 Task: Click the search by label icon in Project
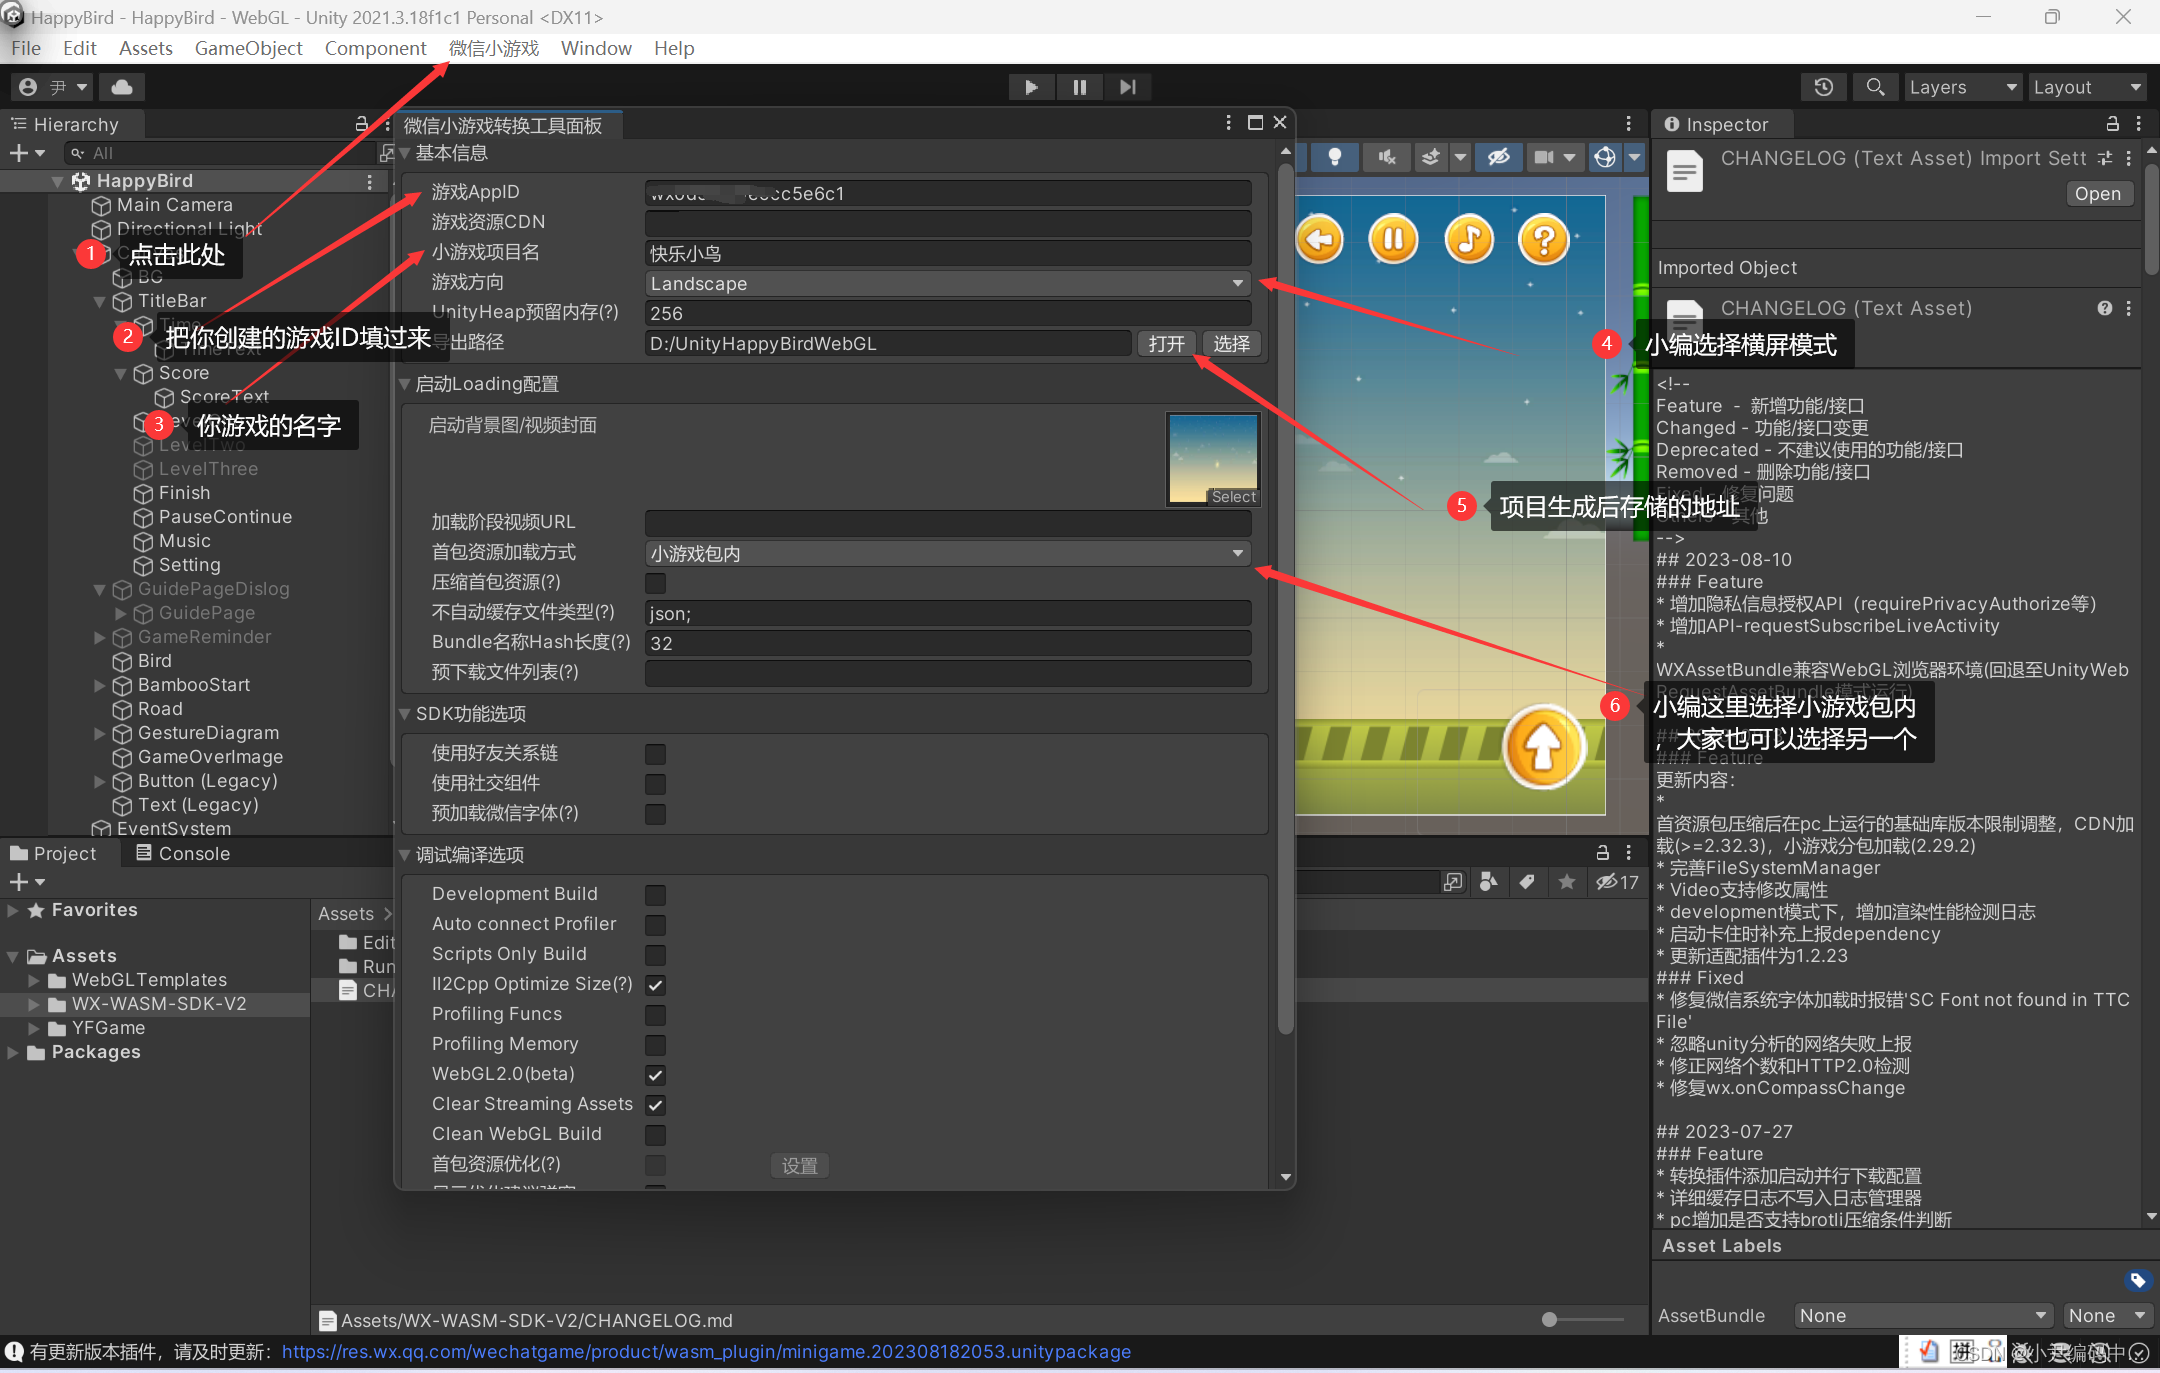1527,882
